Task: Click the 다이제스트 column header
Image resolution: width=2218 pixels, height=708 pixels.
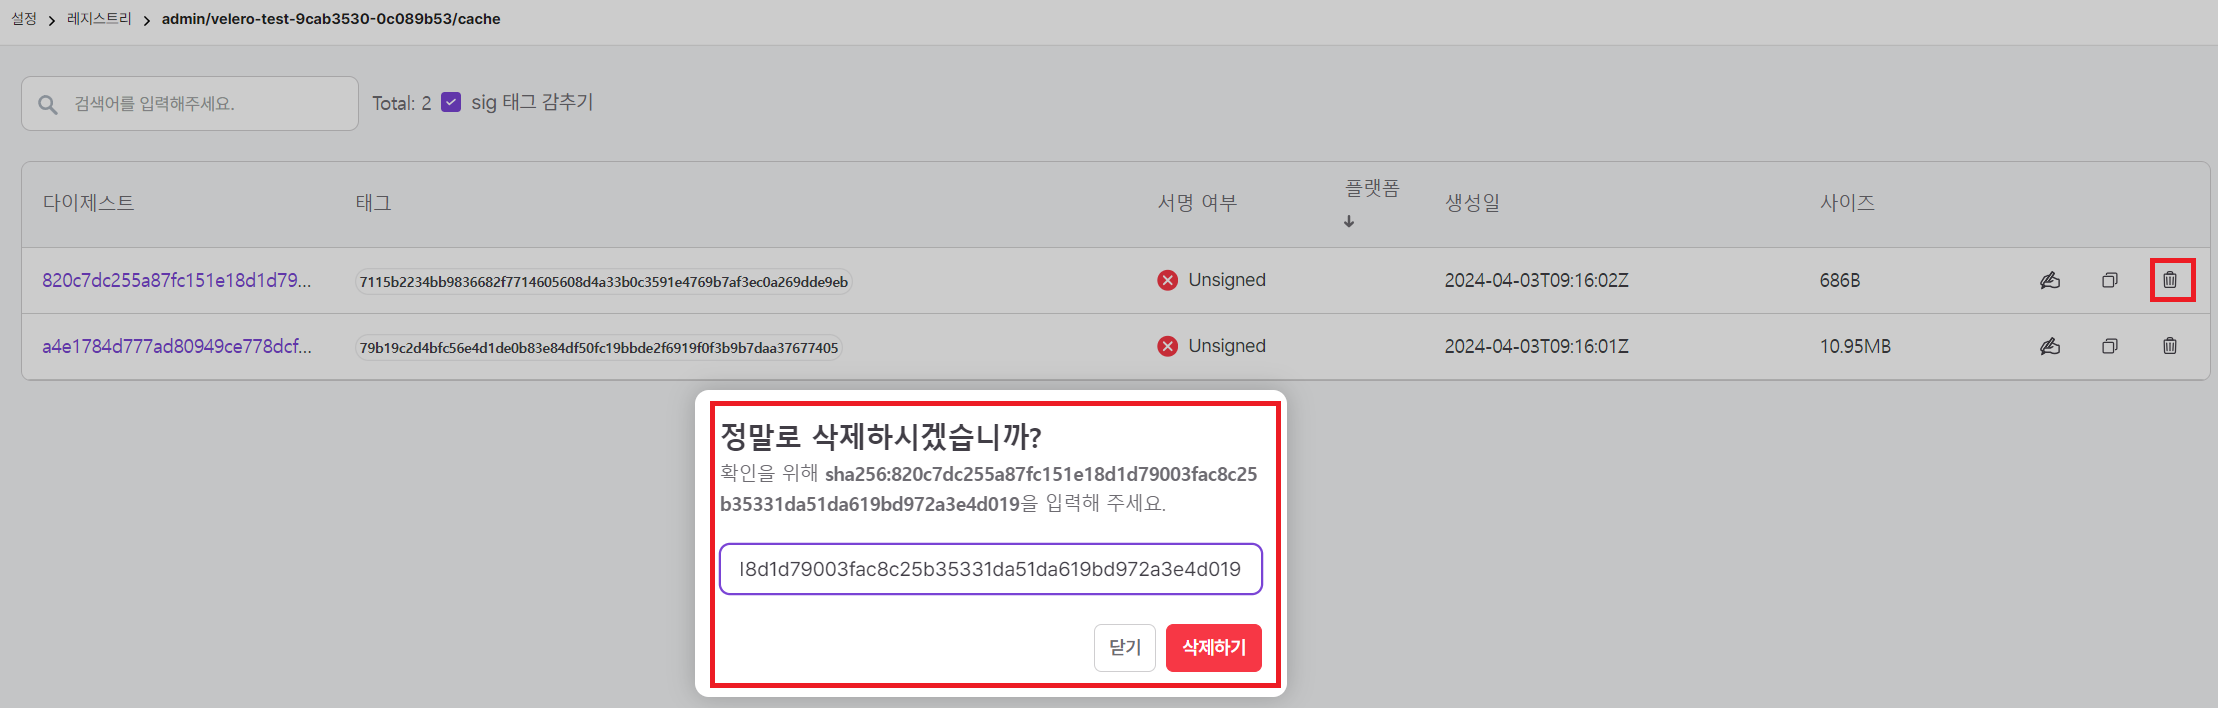Action: point(88,203)
